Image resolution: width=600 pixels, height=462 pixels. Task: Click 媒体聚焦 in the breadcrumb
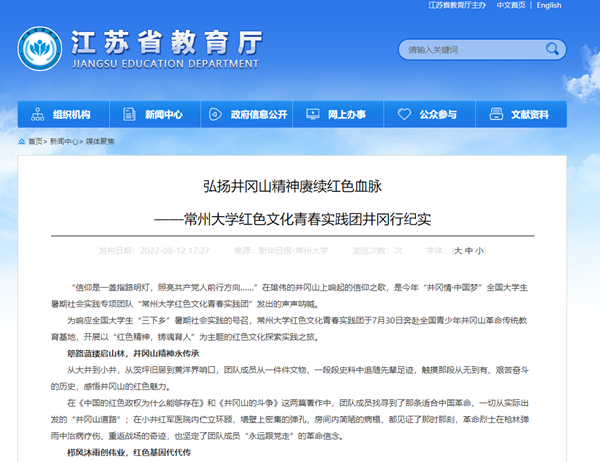click(100, 142)
